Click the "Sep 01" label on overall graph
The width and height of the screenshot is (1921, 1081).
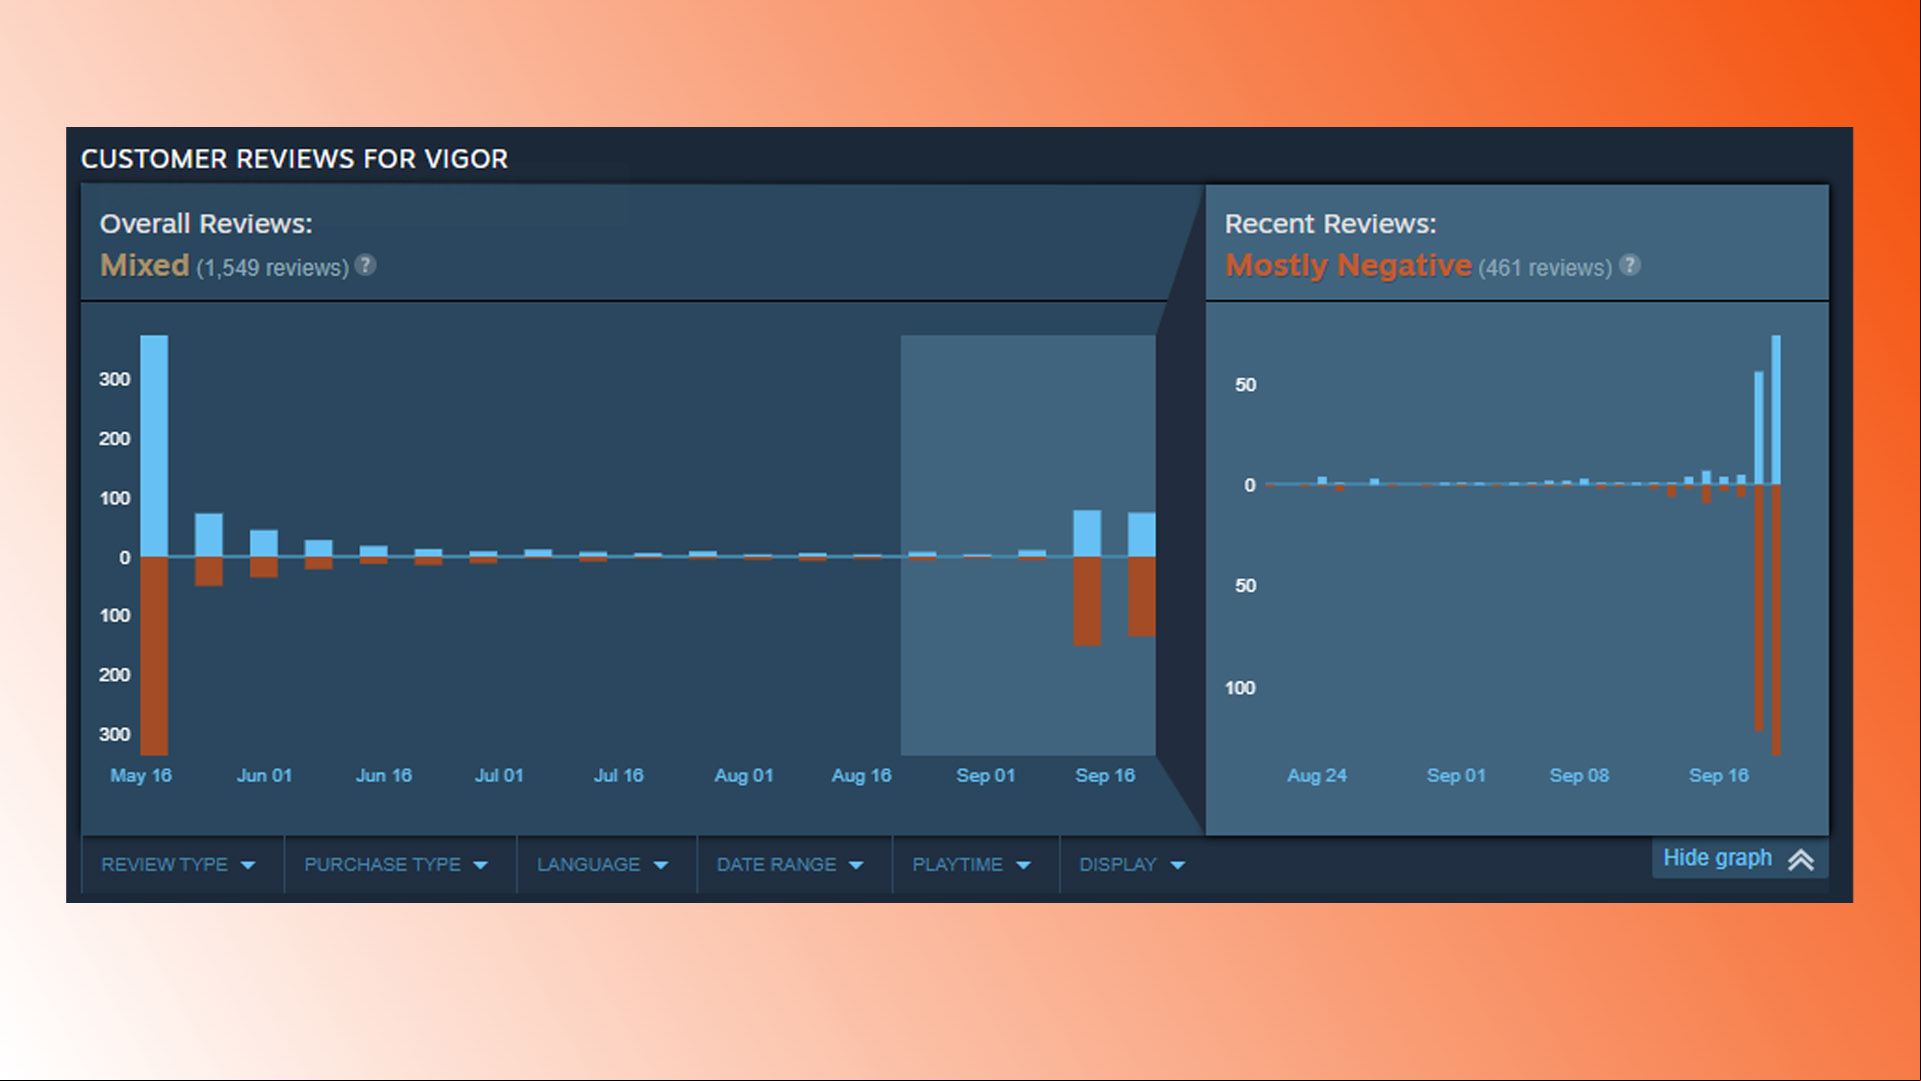(x=986, y=775)
